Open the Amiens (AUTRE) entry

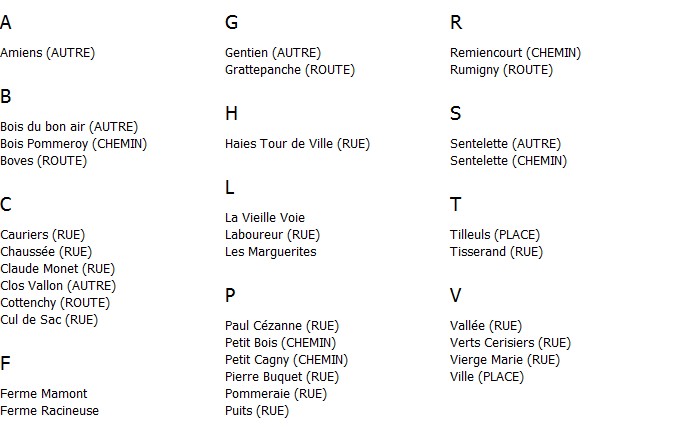click(x=47, y=53)
